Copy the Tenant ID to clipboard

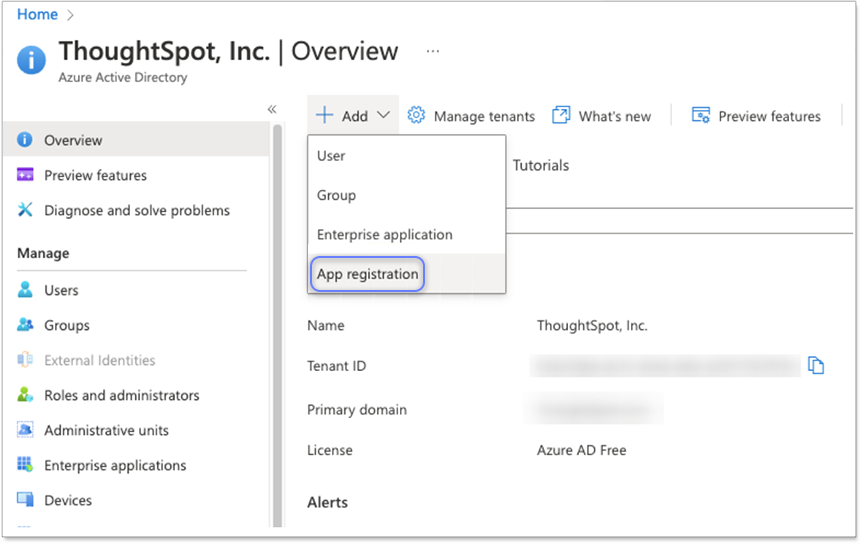(816, 366)
